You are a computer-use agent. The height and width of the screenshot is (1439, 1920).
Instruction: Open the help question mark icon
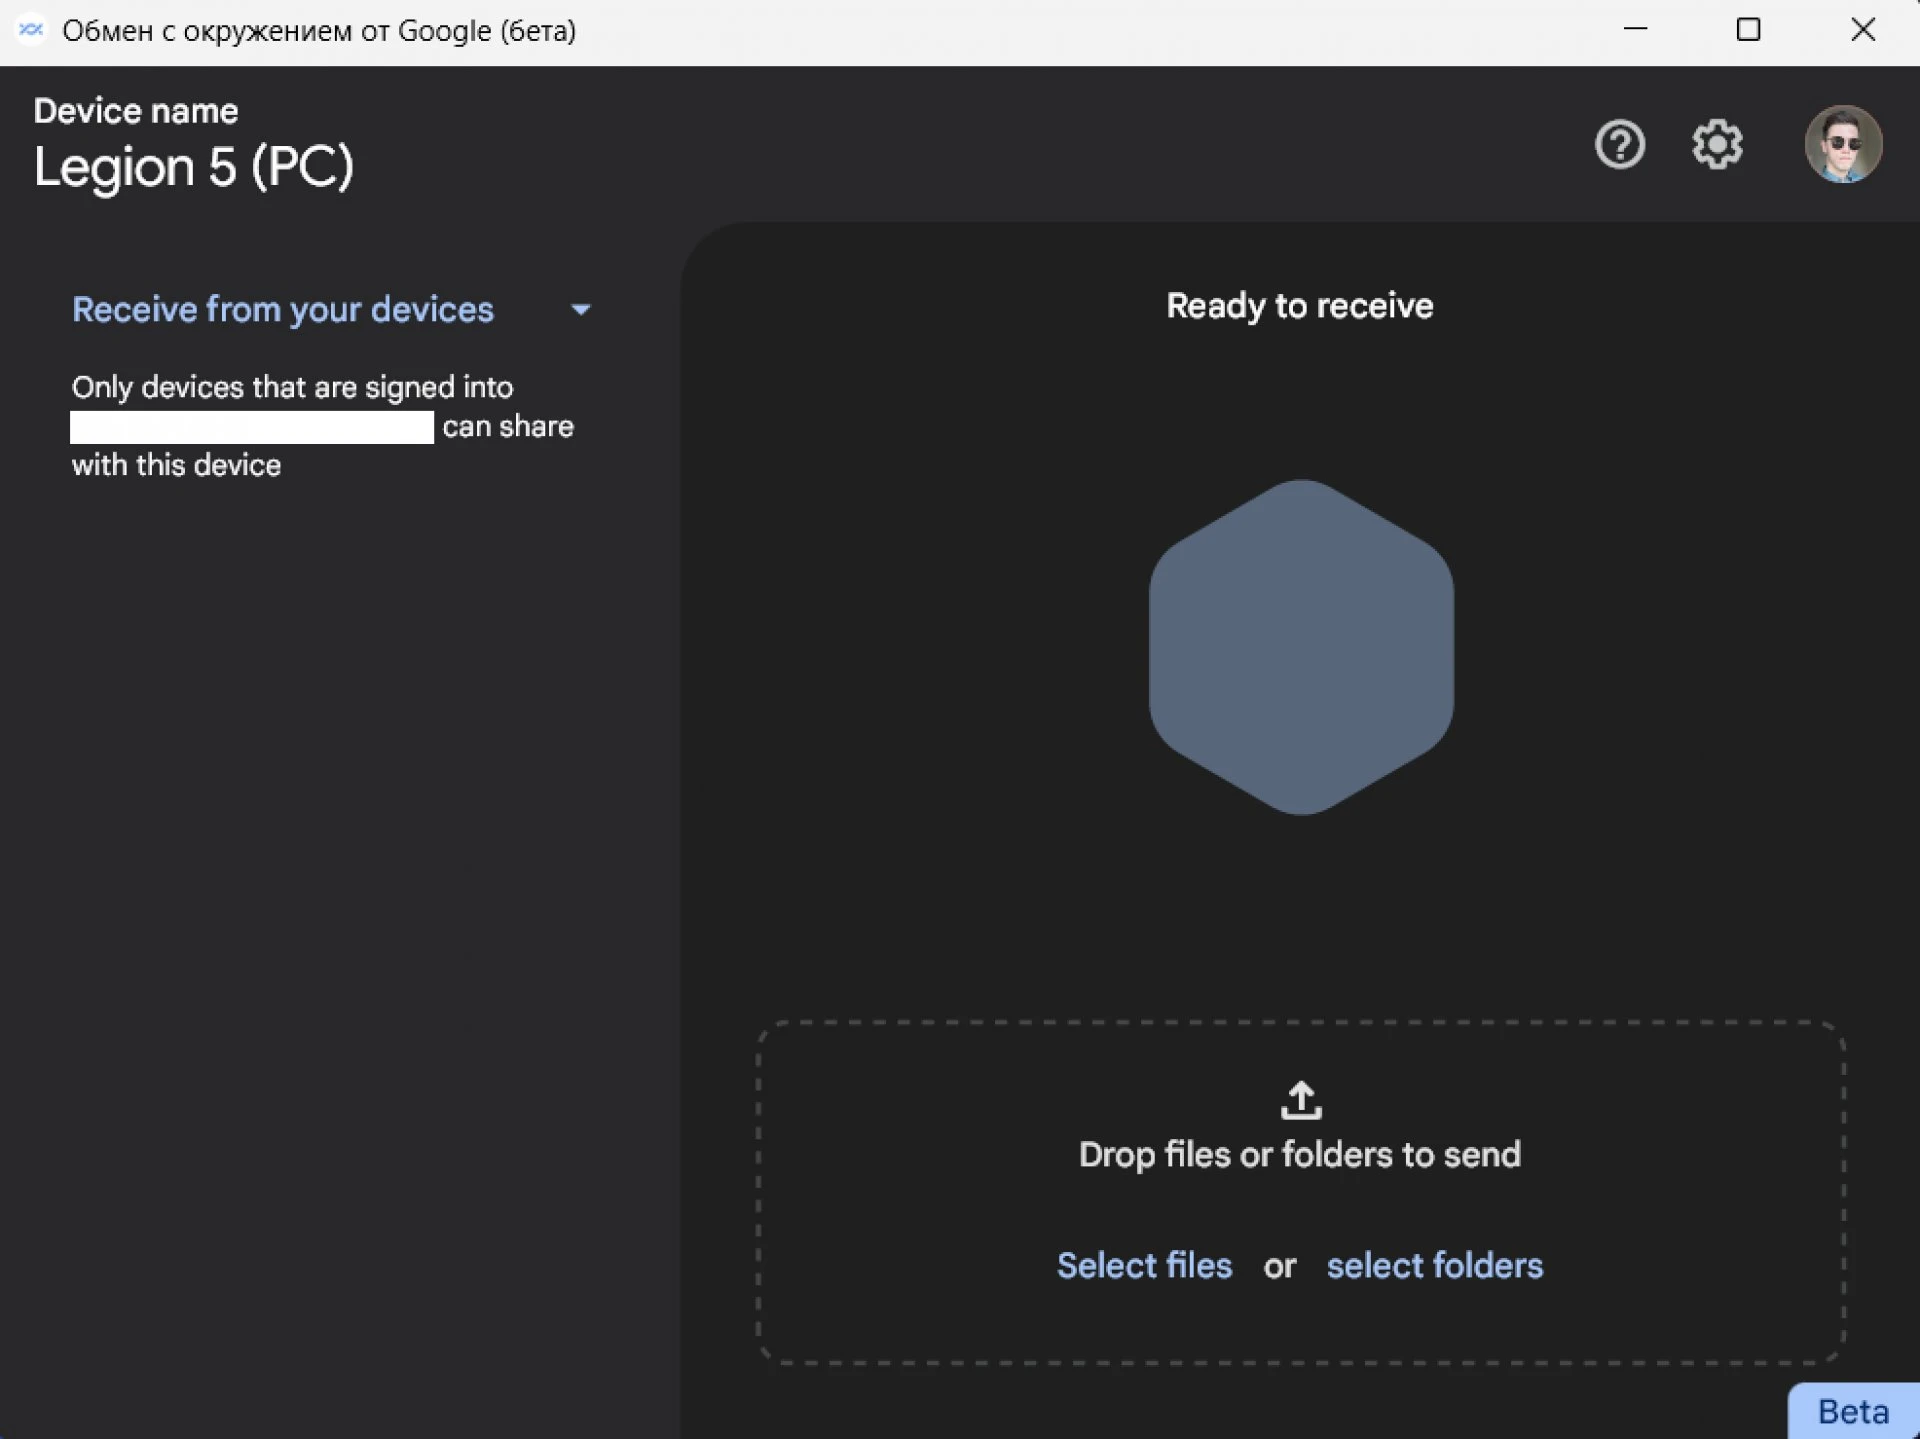[1619, 145]
